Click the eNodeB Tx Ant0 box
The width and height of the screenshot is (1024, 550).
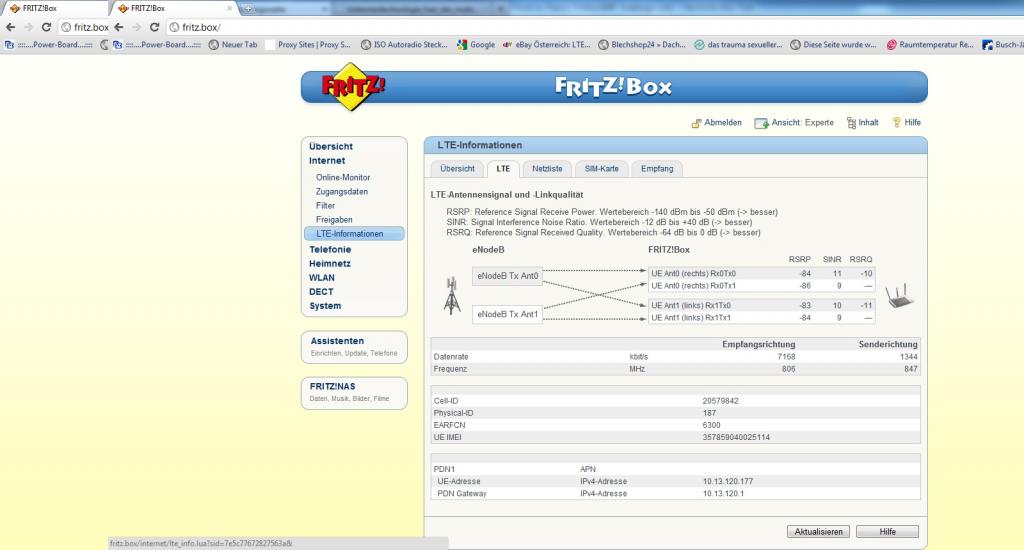pos(507,276)
